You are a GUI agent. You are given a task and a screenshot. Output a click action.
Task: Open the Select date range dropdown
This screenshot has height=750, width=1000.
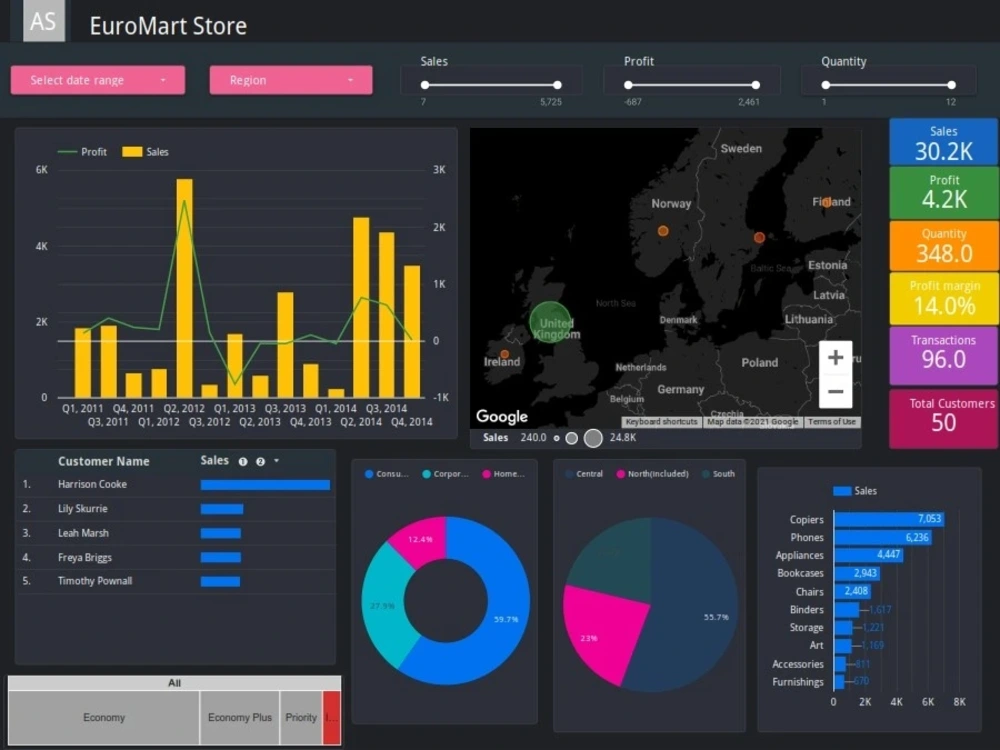pyautogui.click(x=97, y=80)
